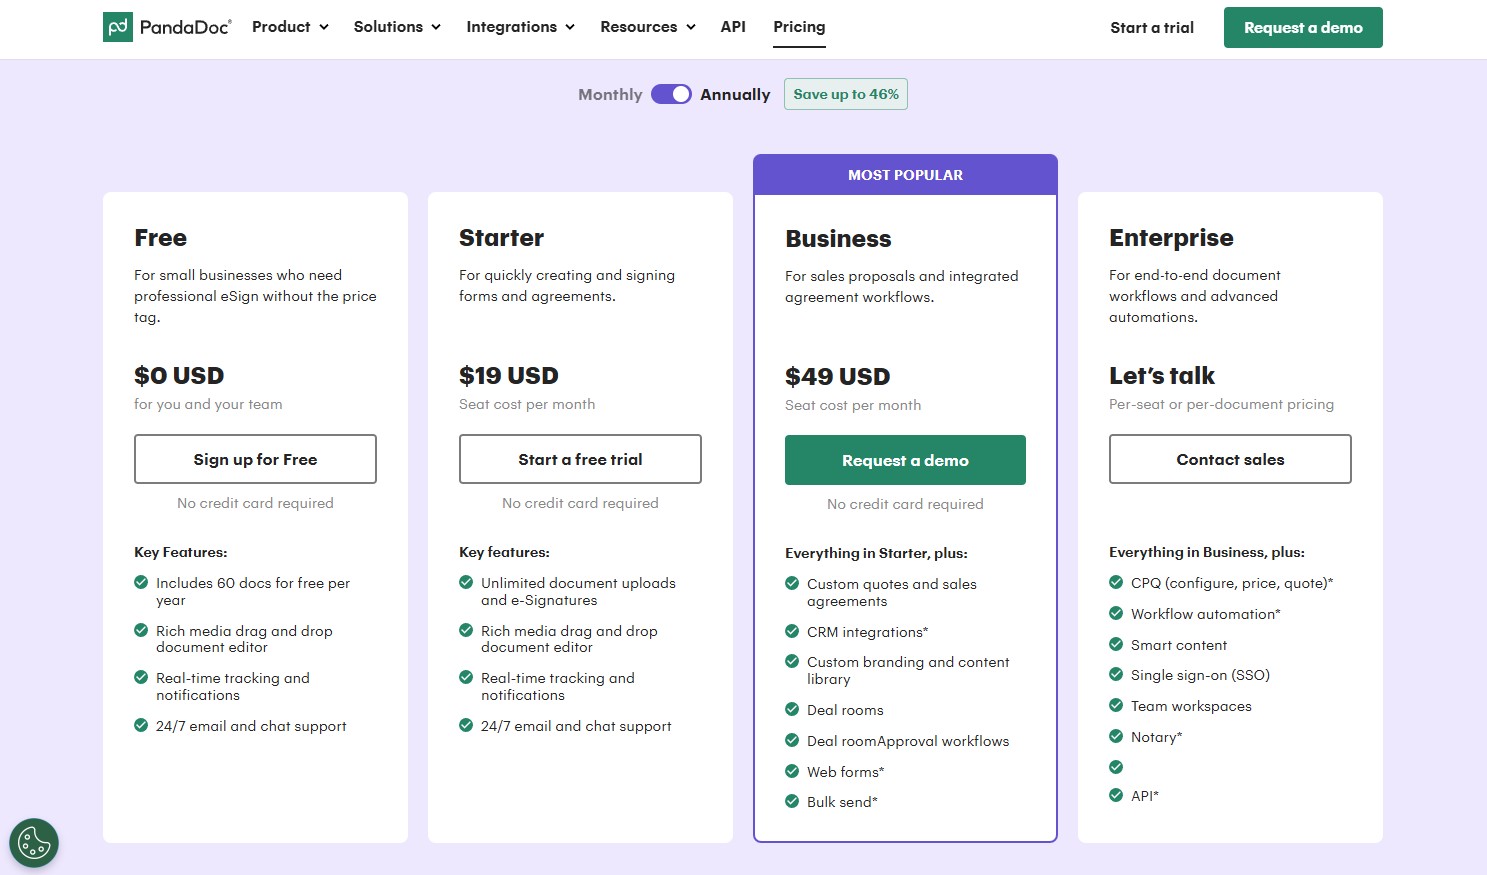Expand the Product dropdown menu
The image size is (1487, 875).
coord(290,27)
